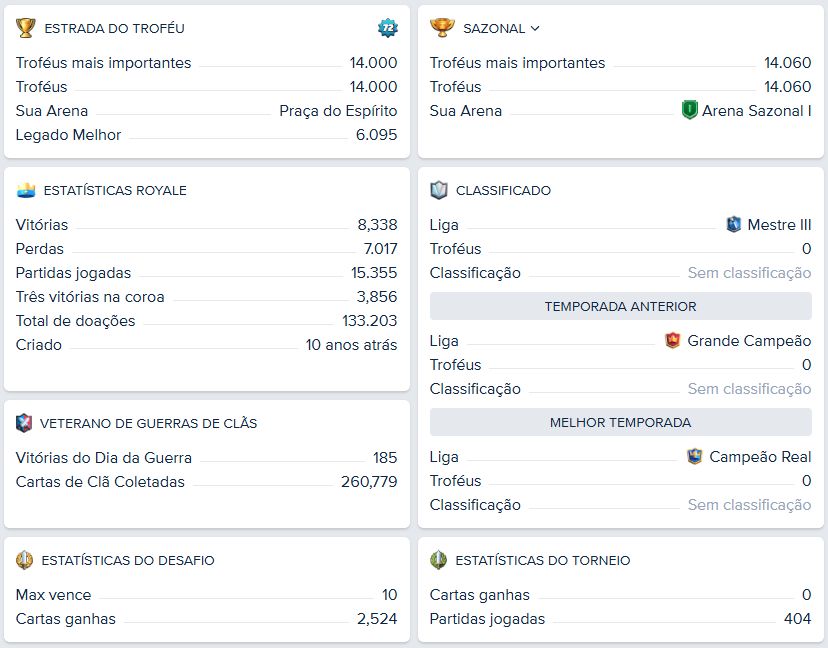This screenshot has height=648, width=828.
Task: Click the Legado Melhor value 6.095
Action: click(377, 135)
